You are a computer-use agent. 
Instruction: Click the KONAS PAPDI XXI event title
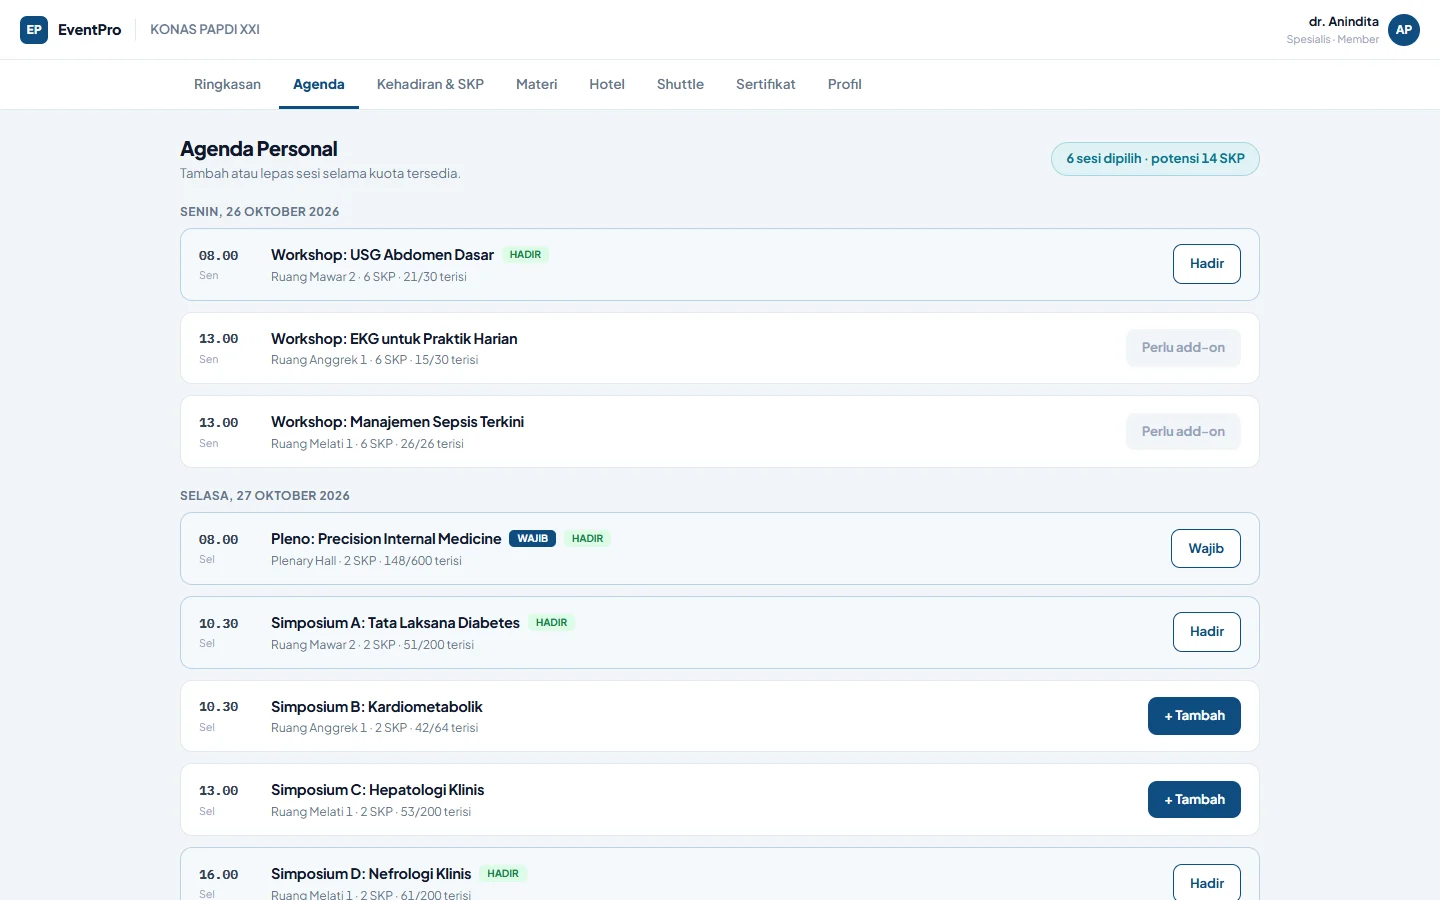205,30
